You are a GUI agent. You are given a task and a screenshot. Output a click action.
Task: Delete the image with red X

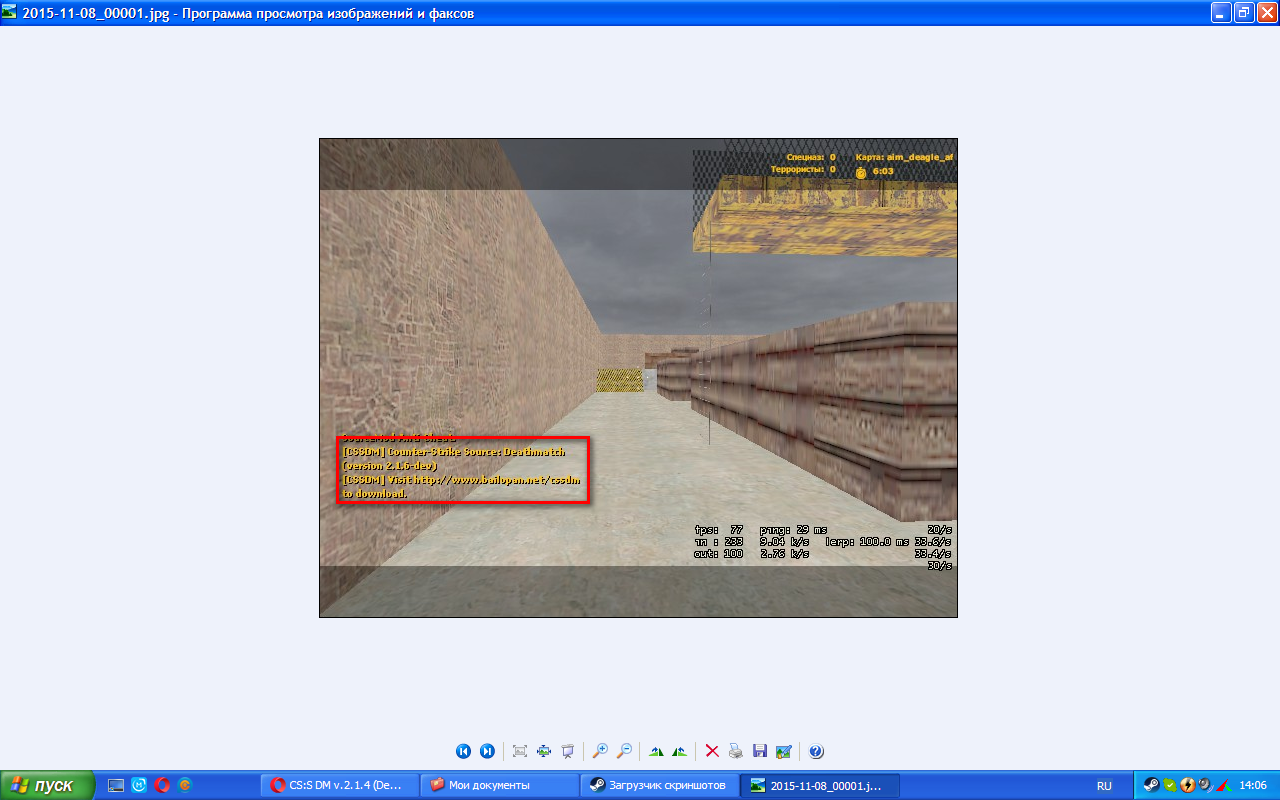point(712,751)
